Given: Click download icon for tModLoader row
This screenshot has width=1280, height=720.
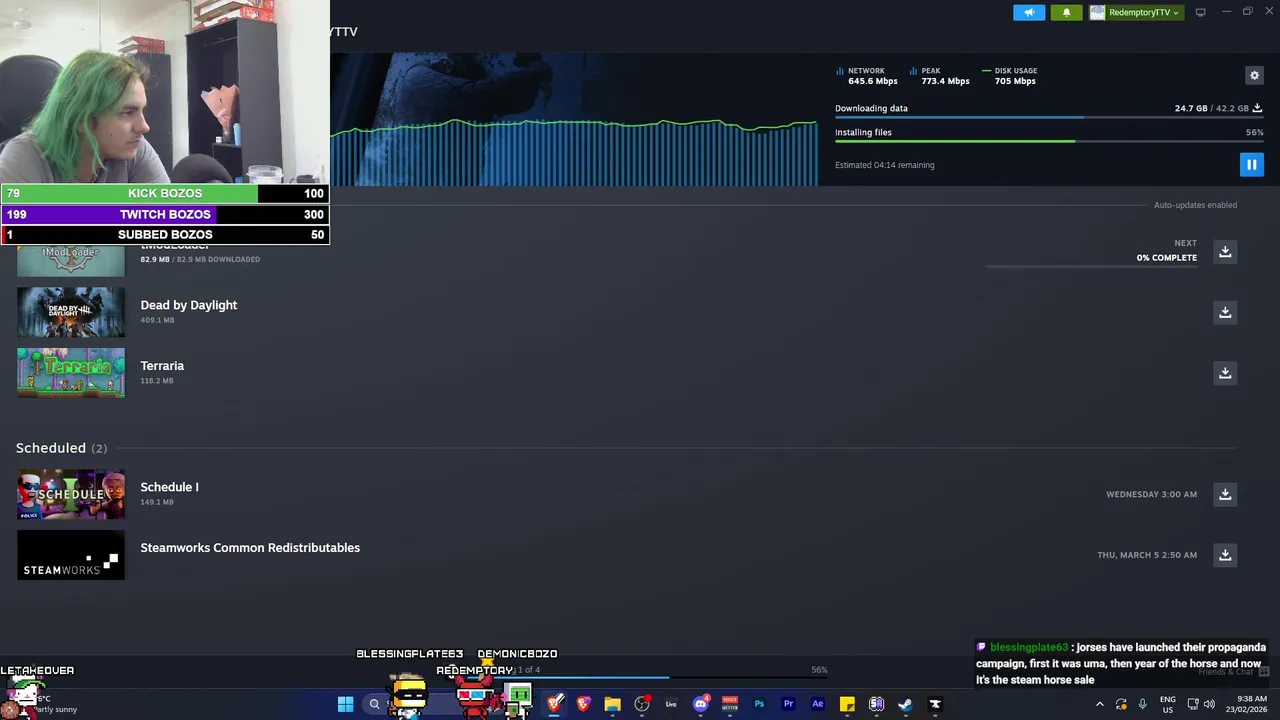Looking at the screenshot, I should tap(1225, 252).
